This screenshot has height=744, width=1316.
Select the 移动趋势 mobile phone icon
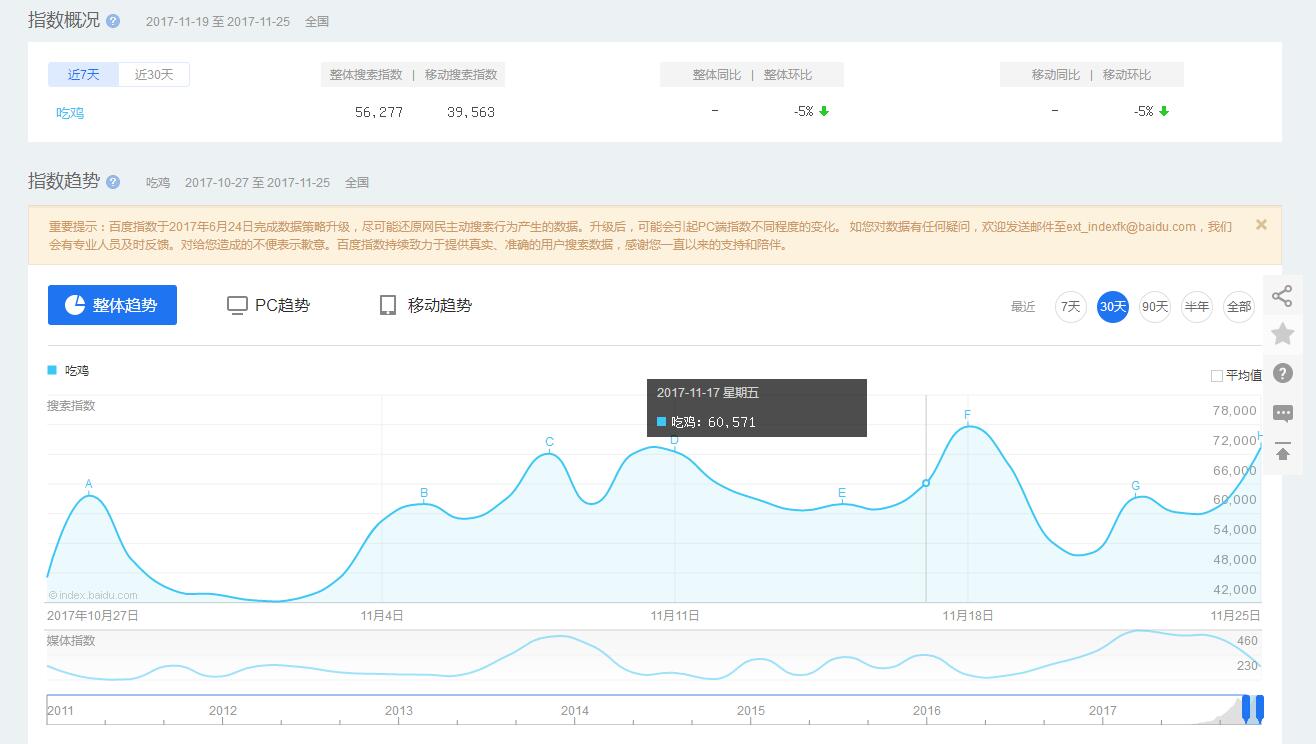tap(387, 304)
